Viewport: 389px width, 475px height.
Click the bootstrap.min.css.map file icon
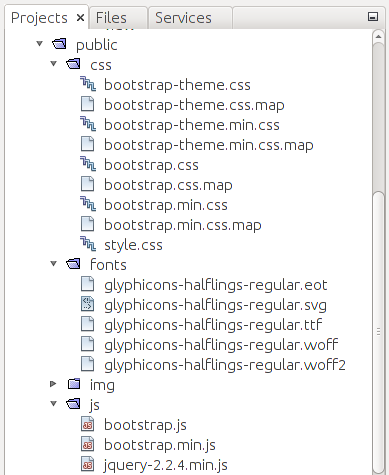[88, 224]
